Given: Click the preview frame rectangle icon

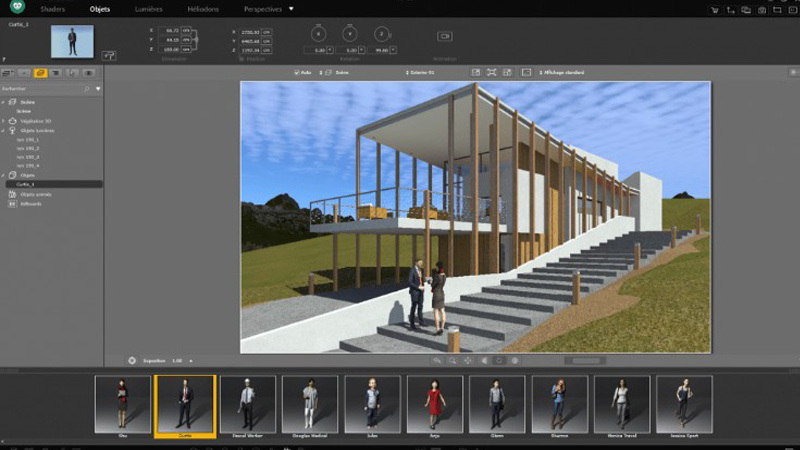Looking at the screenshot, I should pos(526,72).
